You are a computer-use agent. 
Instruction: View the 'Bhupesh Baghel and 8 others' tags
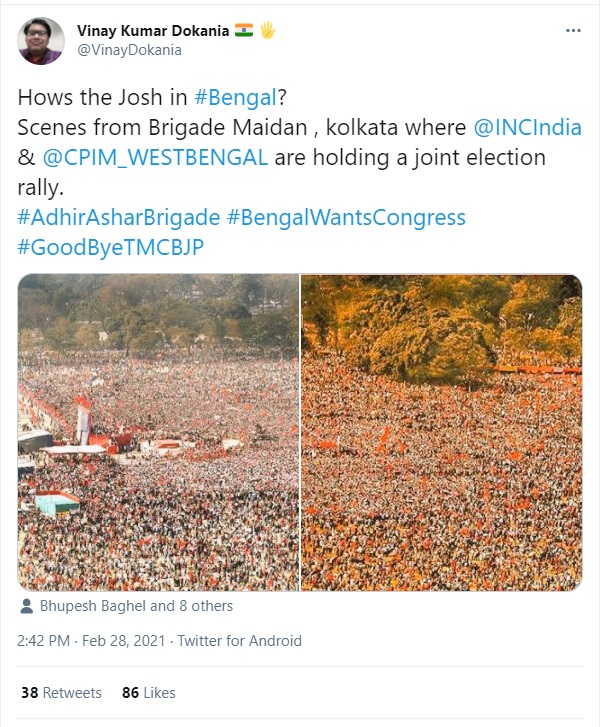point(135,606)
